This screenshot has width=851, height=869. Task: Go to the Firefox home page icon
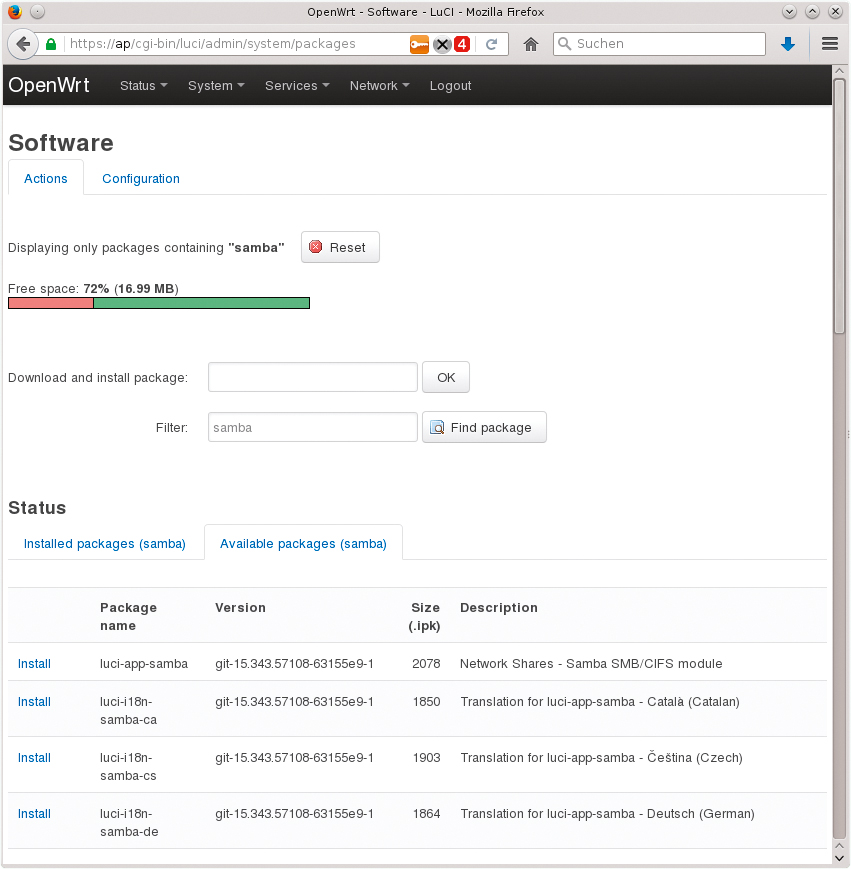pyautogui.click(x=531, y=44)
